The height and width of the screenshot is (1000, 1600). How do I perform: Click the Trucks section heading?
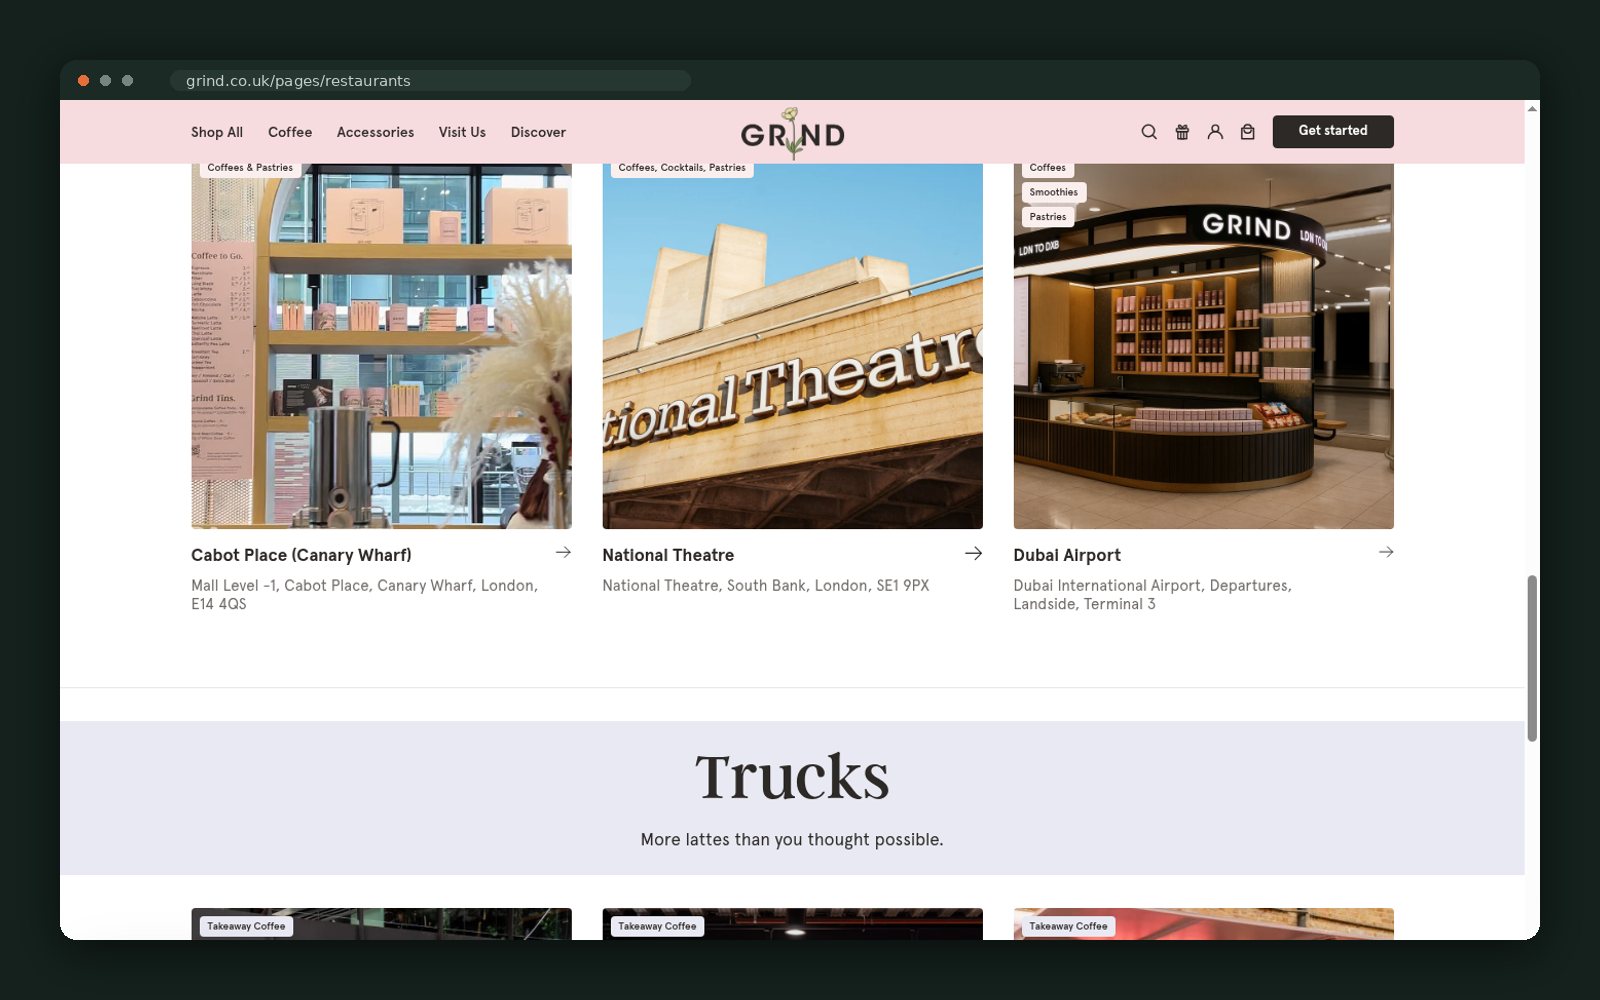[x=792, y=777]
